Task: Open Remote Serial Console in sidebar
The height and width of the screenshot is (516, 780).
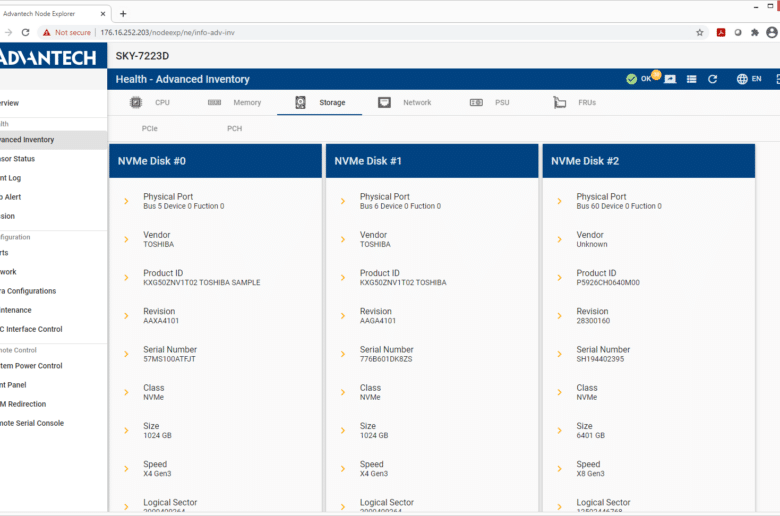Action: click(x=53, y=423)
